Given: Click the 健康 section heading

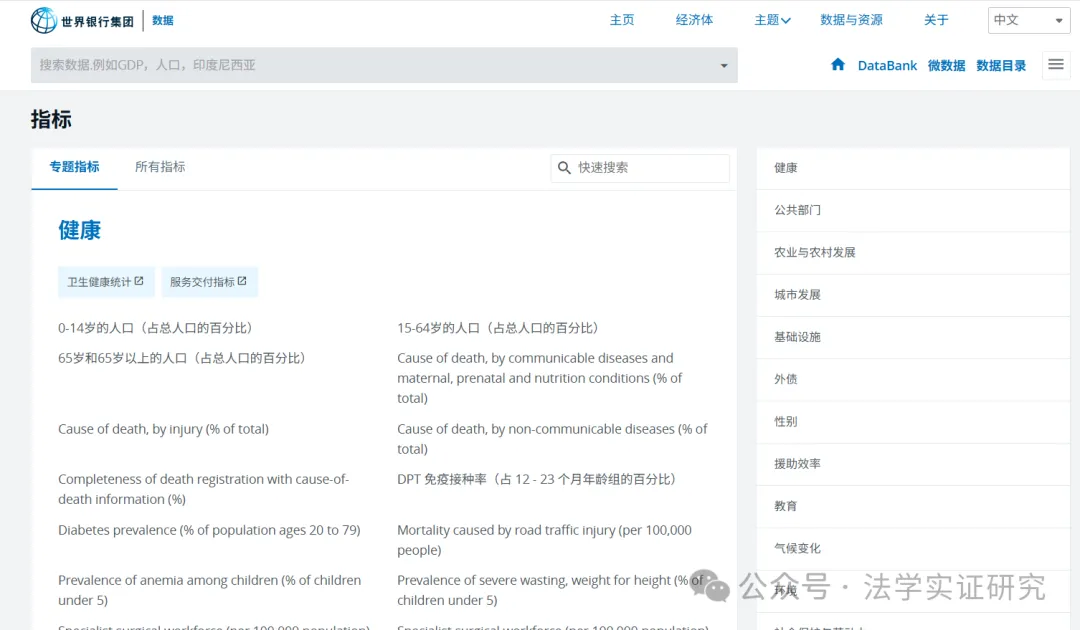Looking at the screenshot, I should click(x=79, y=230).
